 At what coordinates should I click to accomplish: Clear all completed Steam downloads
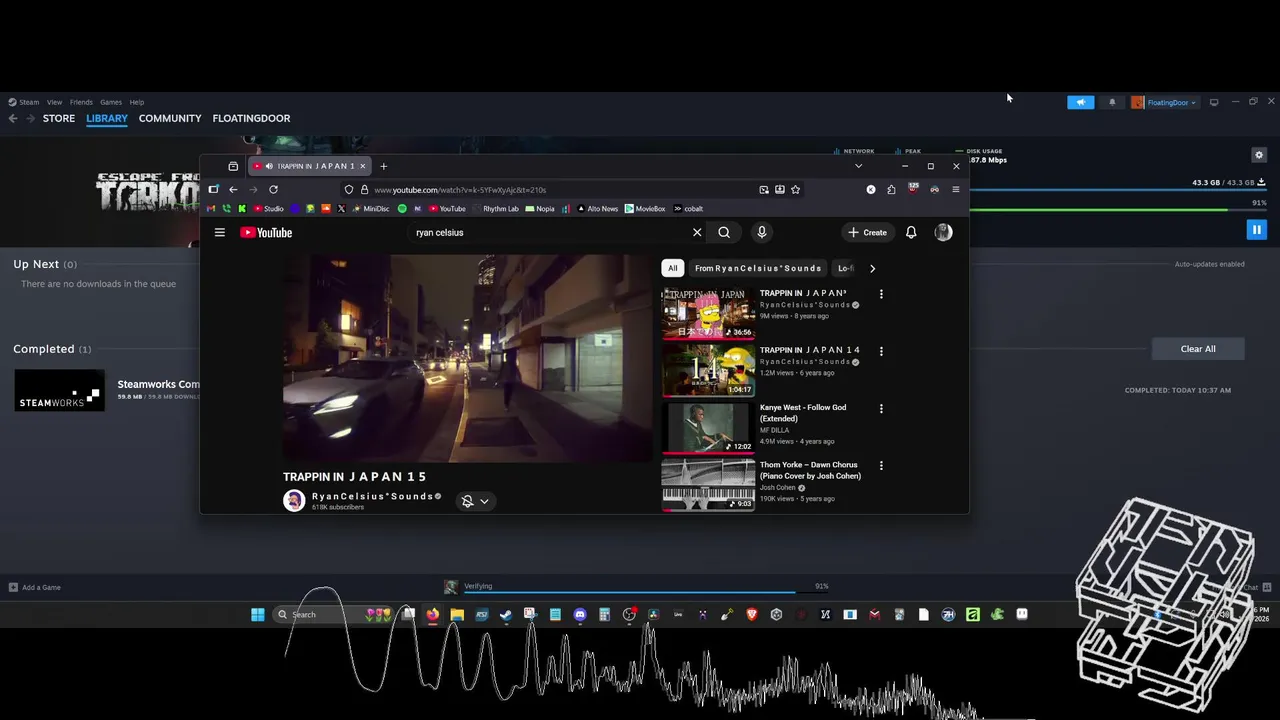point(1198,349)
